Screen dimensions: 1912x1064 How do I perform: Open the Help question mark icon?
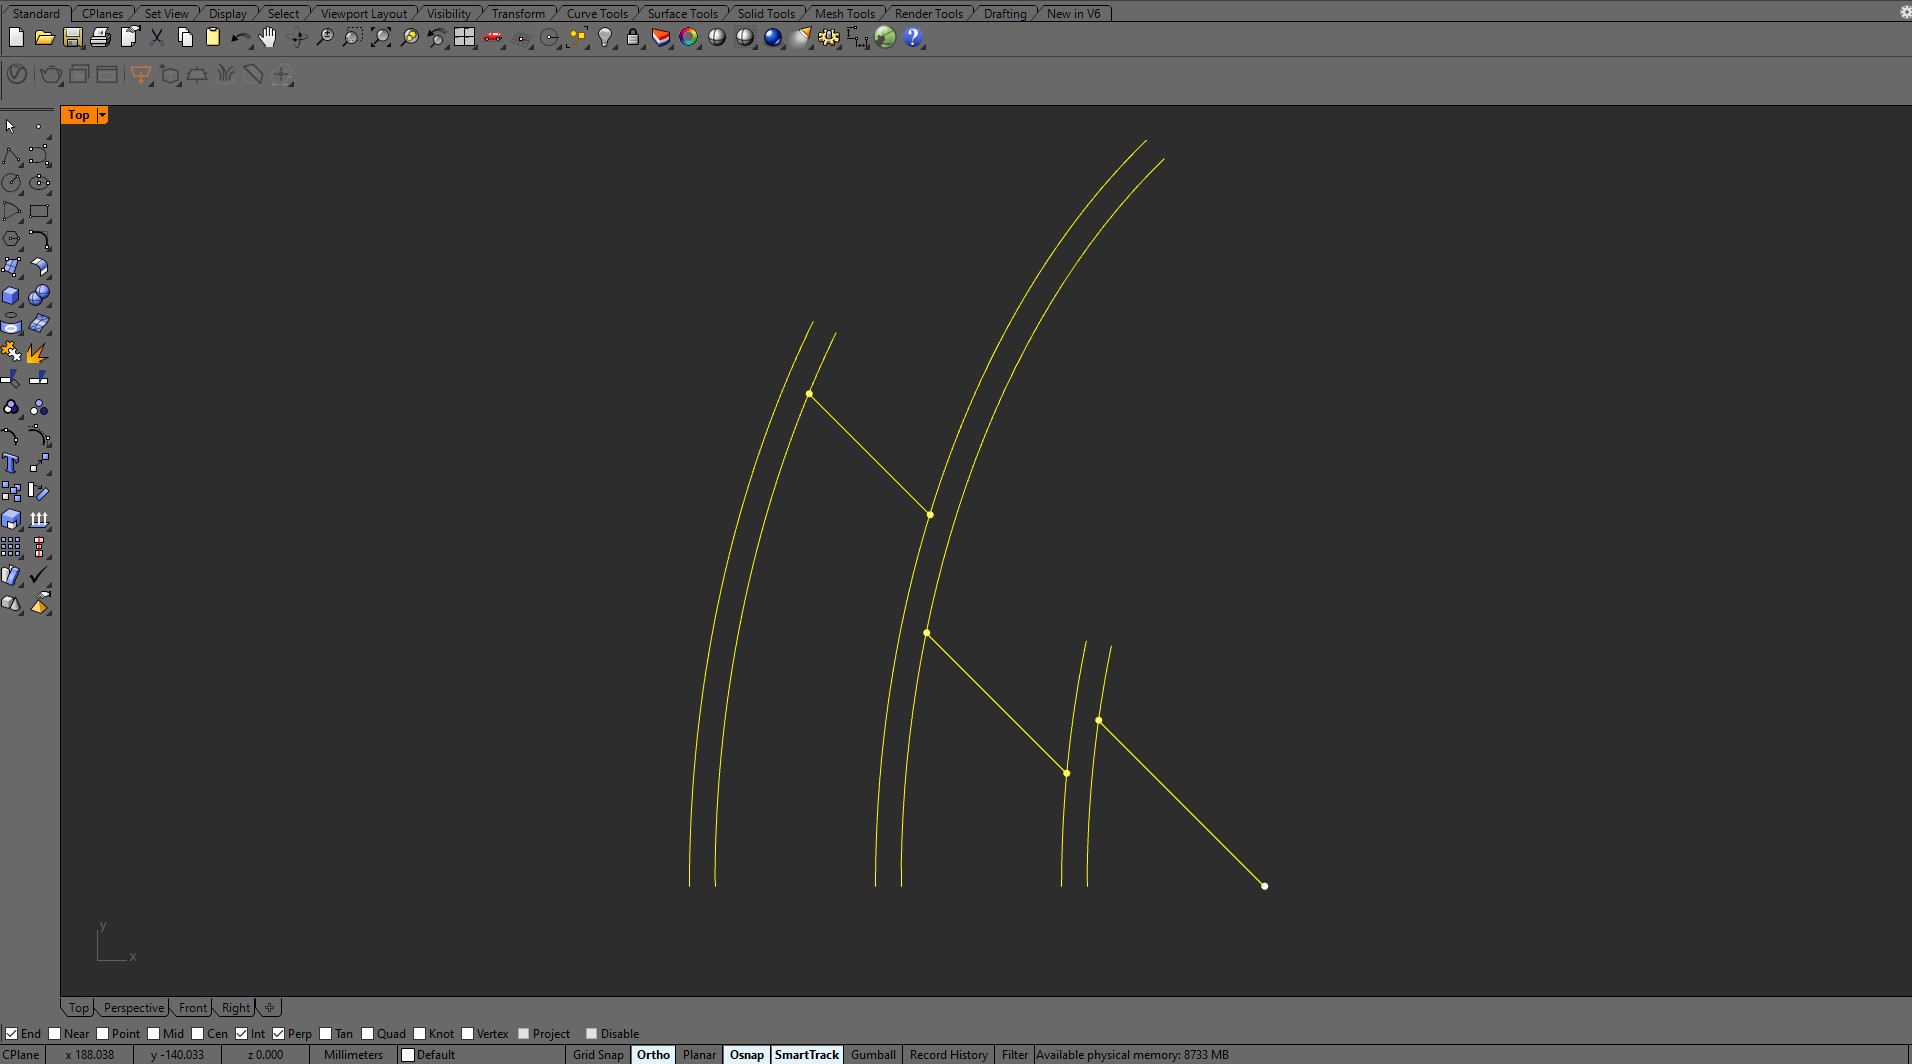pos(913,38)
